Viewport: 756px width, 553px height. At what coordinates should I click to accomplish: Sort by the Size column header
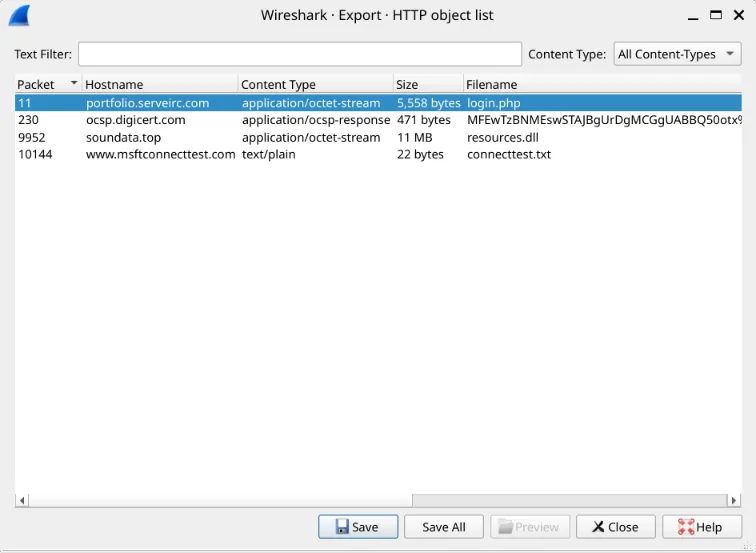pyautogui.click(x=428, y=84)
